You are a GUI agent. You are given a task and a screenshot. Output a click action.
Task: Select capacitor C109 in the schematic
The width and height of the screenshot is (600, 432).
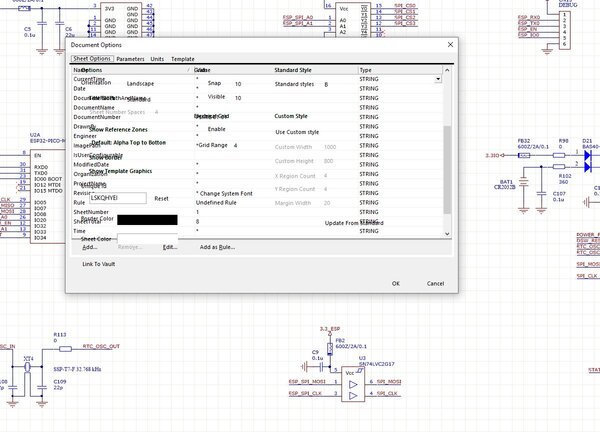point(42,388)
